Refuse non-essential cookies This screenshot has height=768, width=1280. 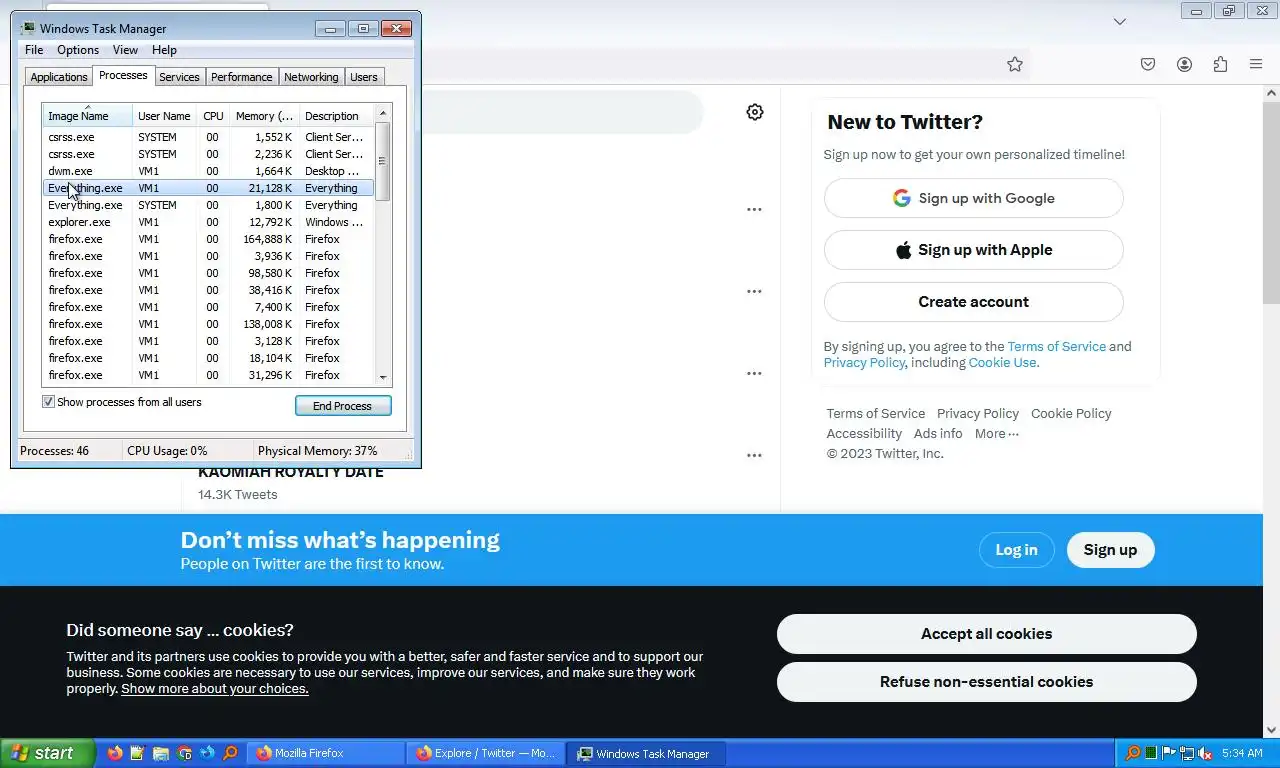pos(986,682)
